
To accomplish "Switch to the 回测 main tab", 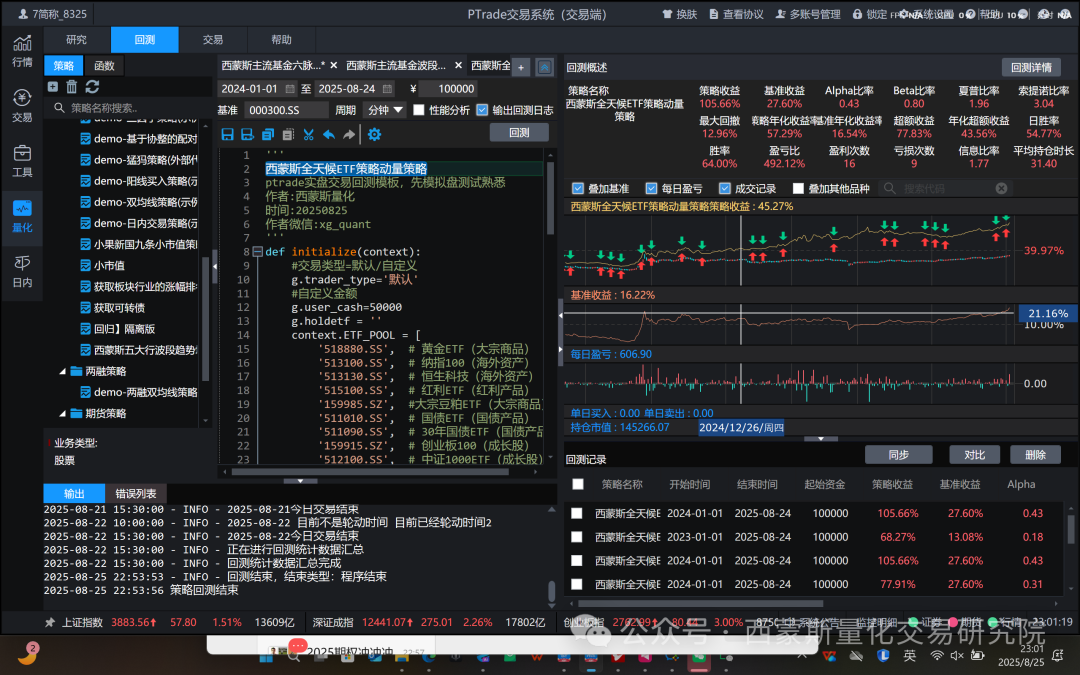I will (145, 40).
